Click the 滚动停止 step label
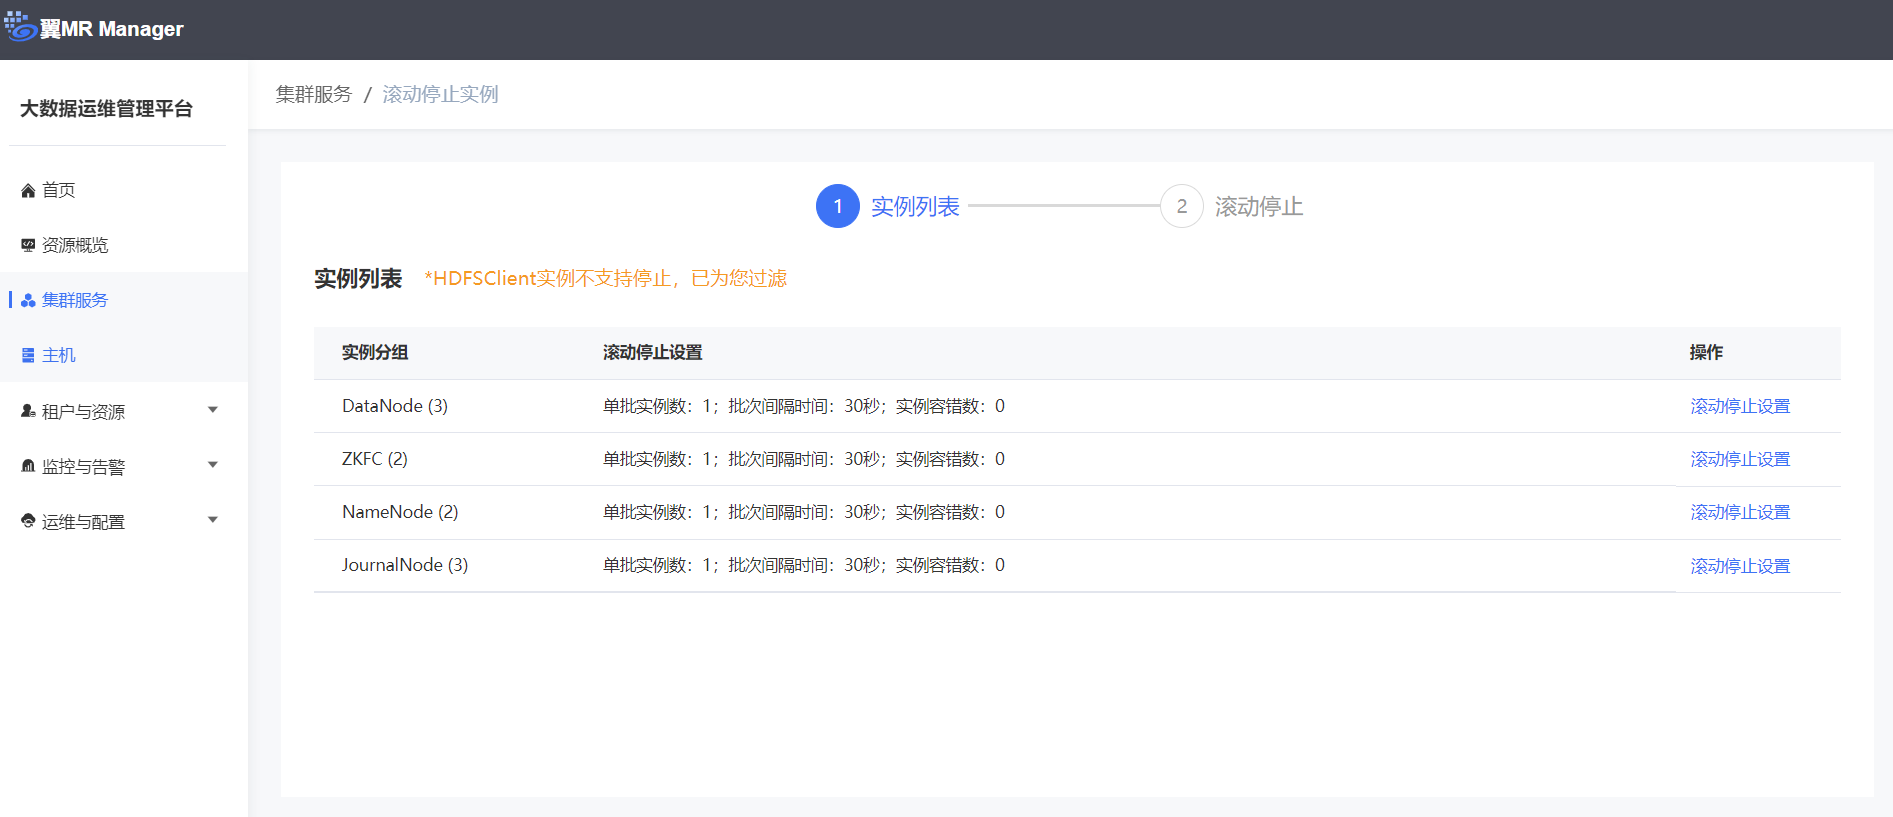Image resolution: width=1893 pixels, height=817 pixels. click(1259, 206)
